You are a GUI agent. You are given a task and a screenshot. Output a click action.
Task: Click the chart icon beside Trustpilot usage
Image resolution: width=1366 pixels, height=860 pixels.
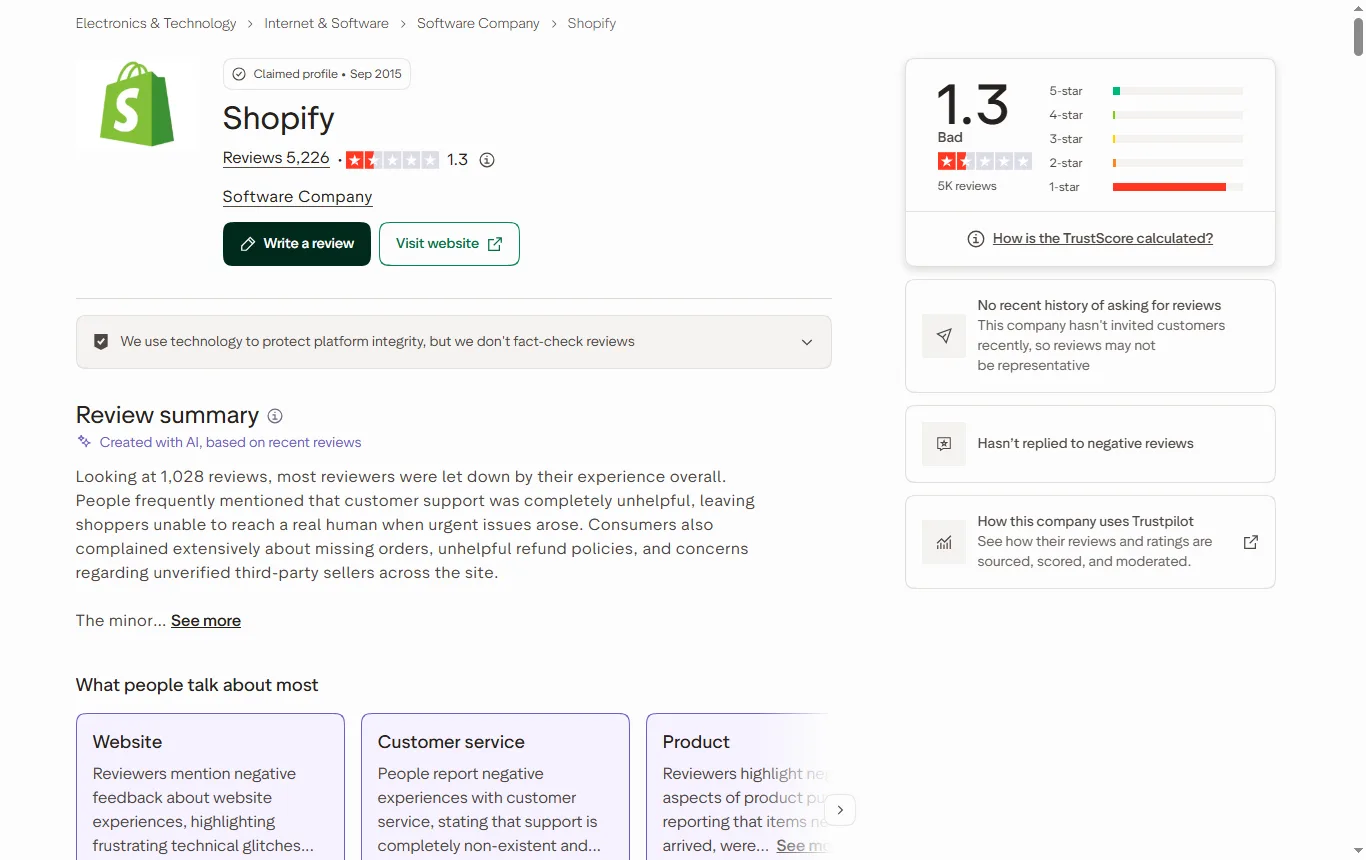point(944,542)
